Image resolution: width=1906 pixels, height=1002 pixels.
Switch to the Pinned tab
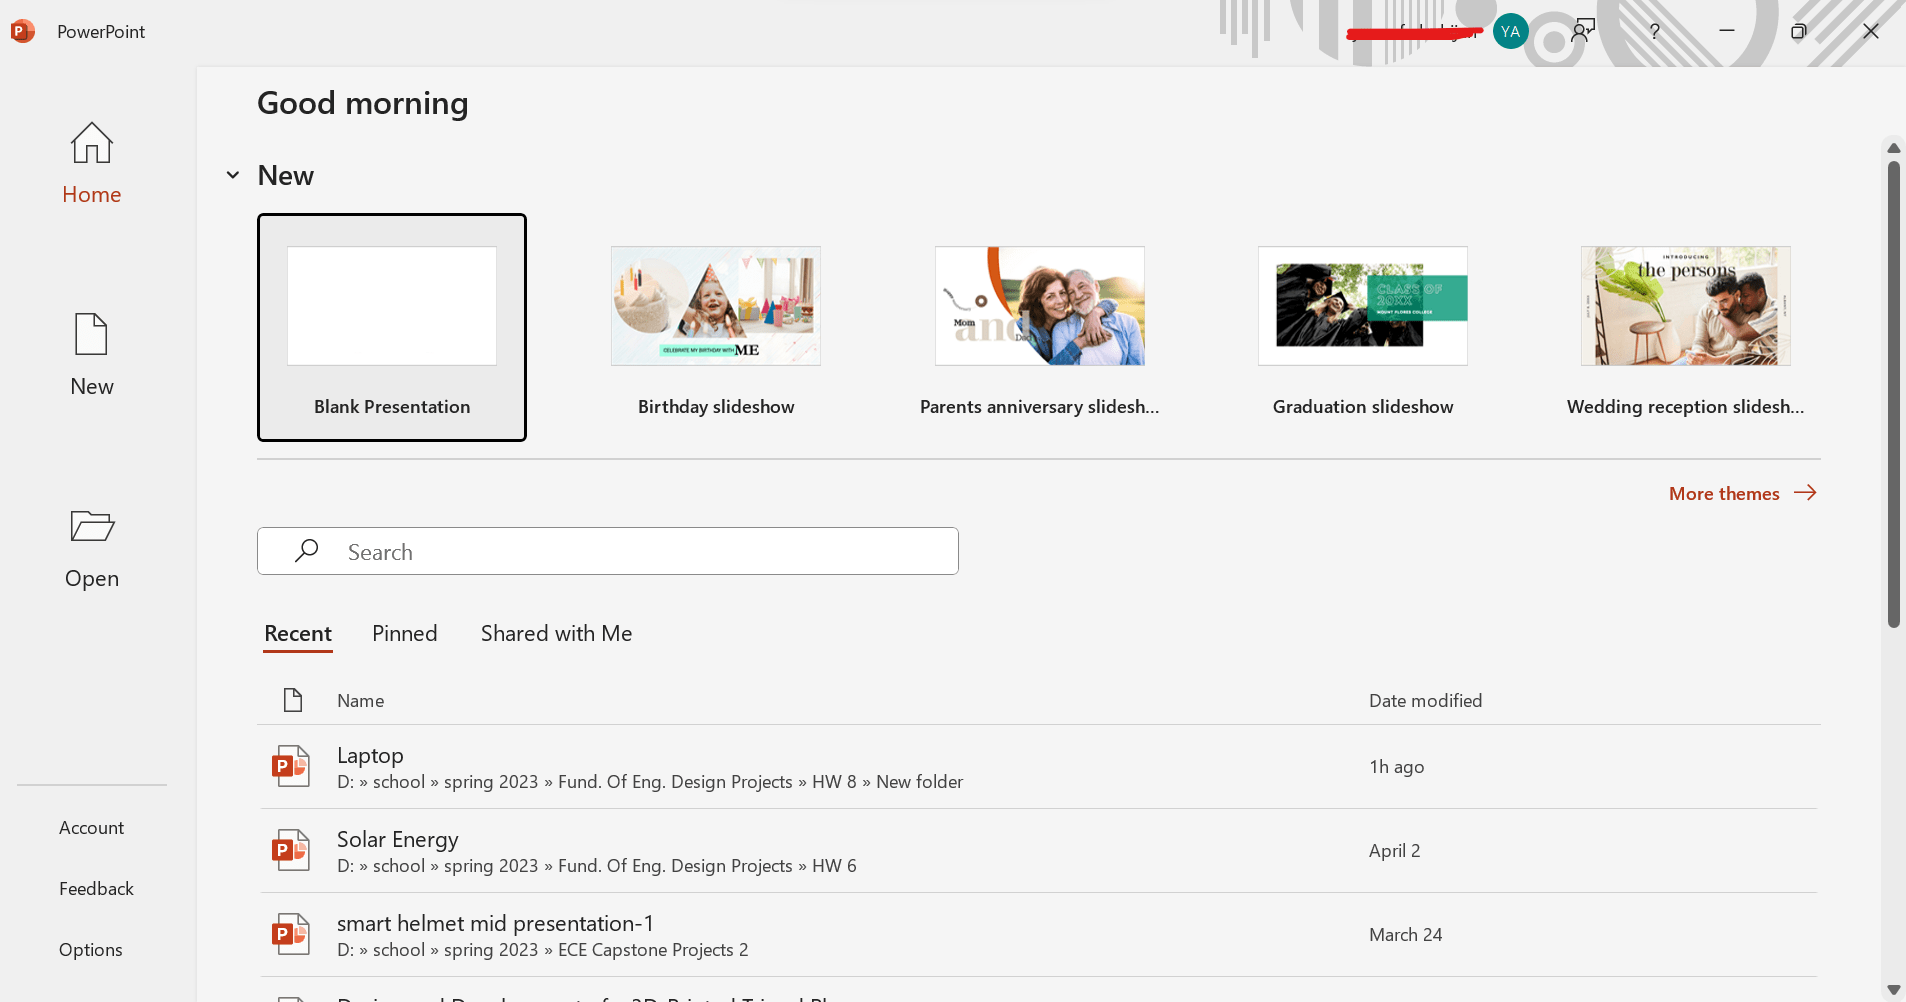click(x=405, y=633)
